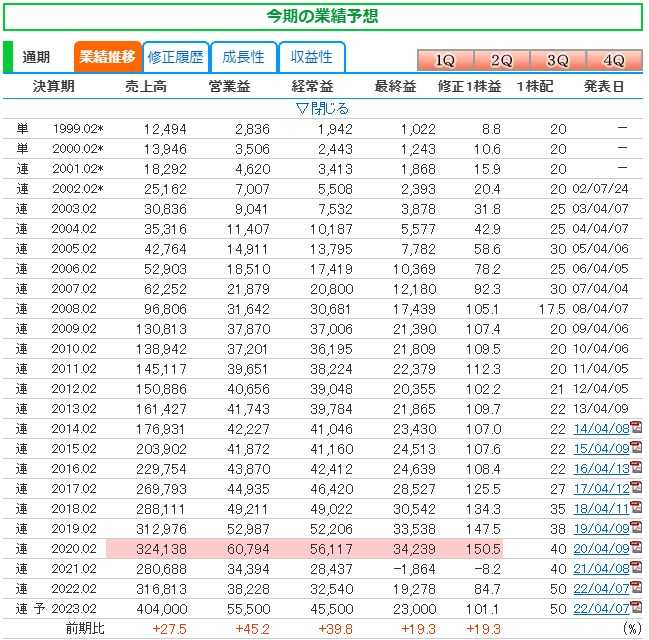Click the 営業益 column header
The width and height of the screenshot is (649, 640).
click(x=229, y=86)
